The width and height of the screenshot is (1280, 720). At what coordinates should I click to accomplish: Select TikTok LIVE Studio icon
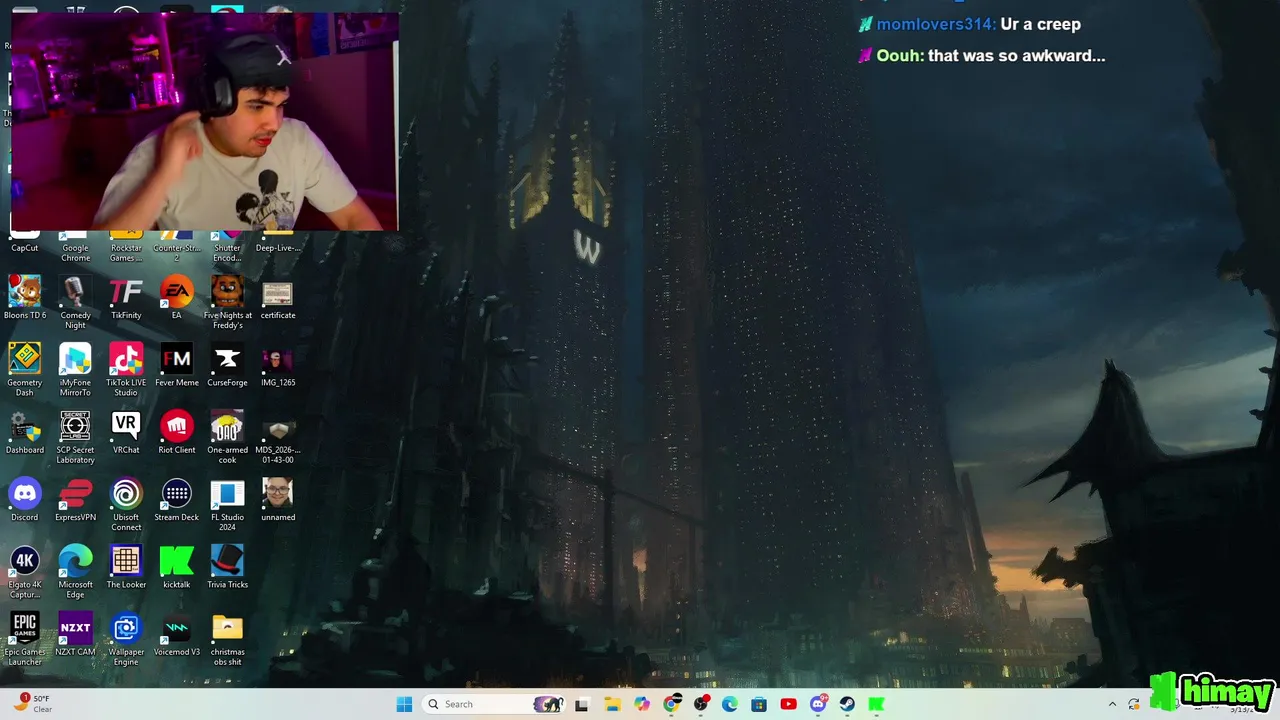tap(126, 370)
